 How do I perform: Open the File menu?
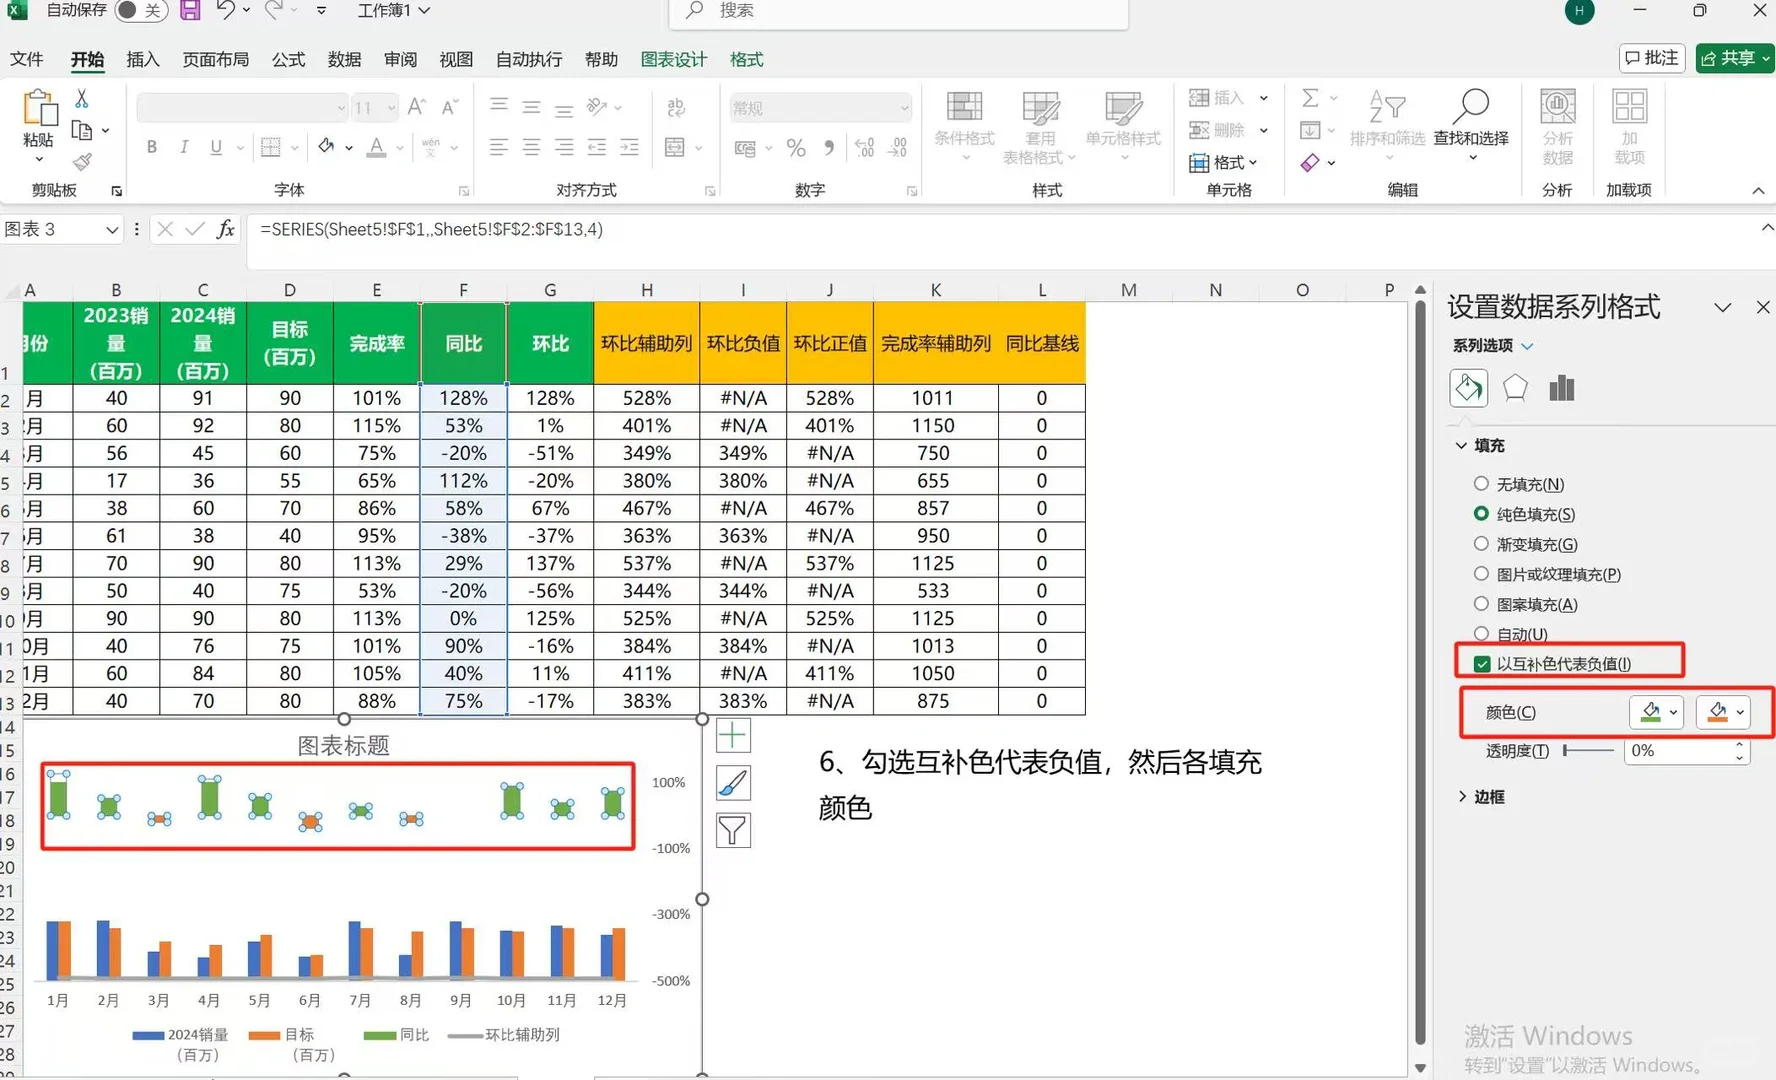(x=27, y=59)
